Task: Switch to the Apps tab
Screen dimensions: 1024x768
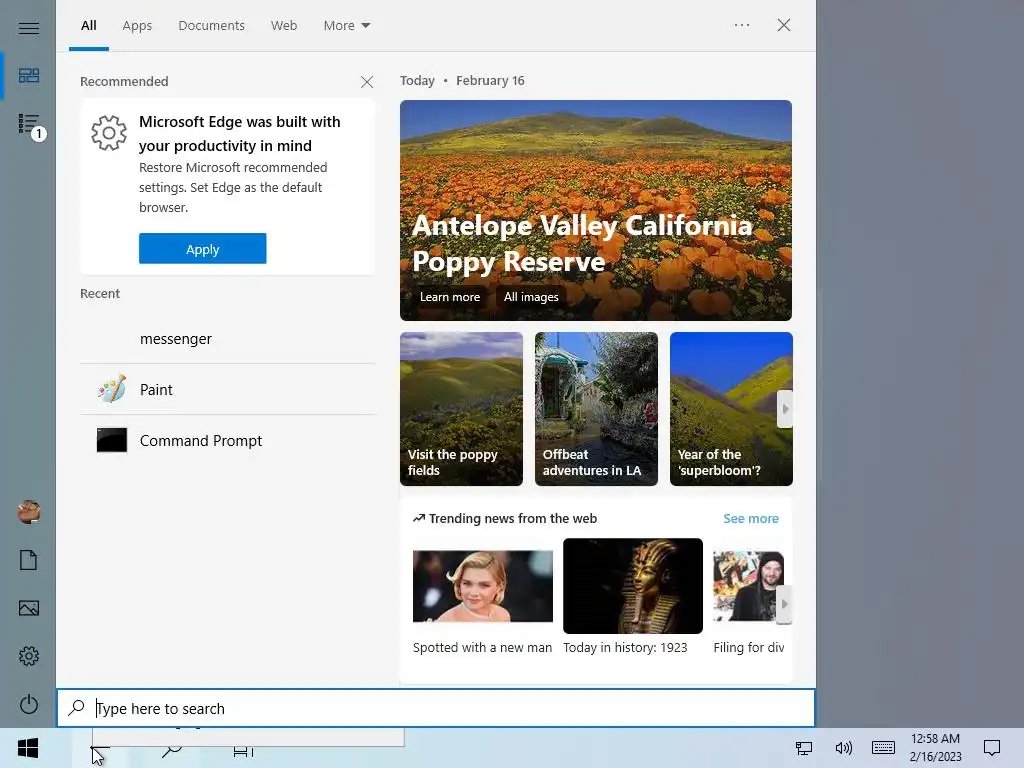Action: click(x=137, y=25)
